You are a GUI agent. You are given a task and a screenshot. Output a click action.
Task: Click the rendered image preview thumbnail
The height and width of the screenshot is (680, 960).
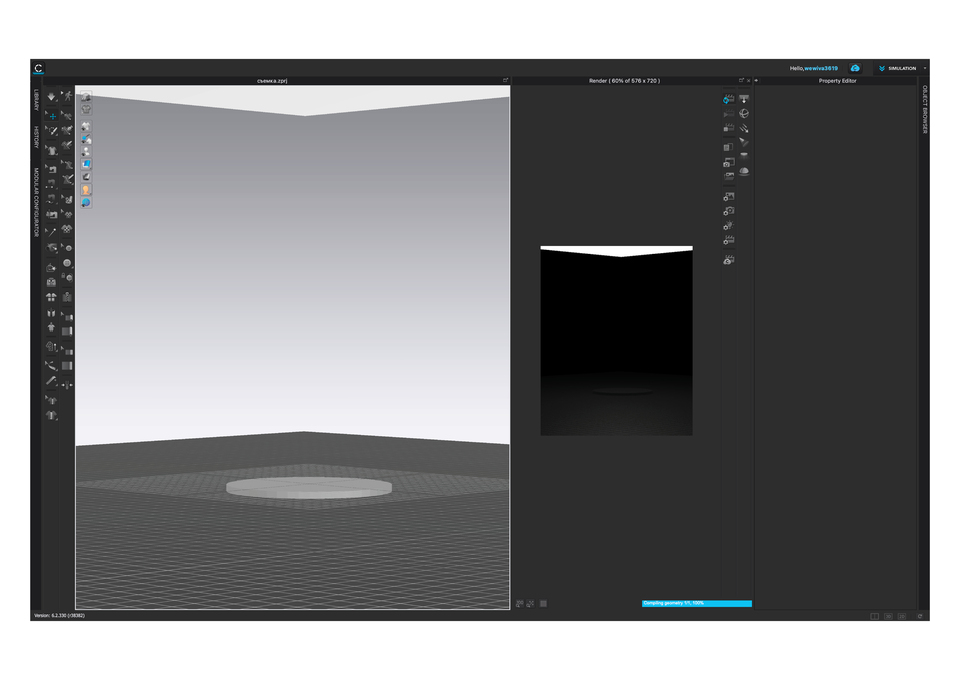click(x=617, y=341)
